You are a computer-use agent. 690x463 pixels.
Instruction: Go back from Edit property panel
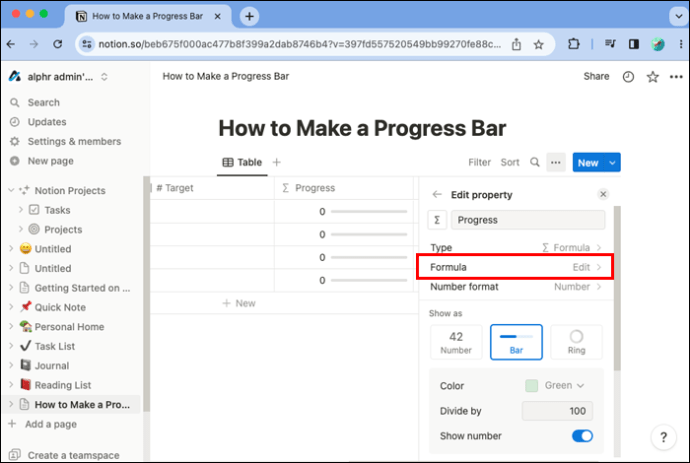(x=437, y=195)
